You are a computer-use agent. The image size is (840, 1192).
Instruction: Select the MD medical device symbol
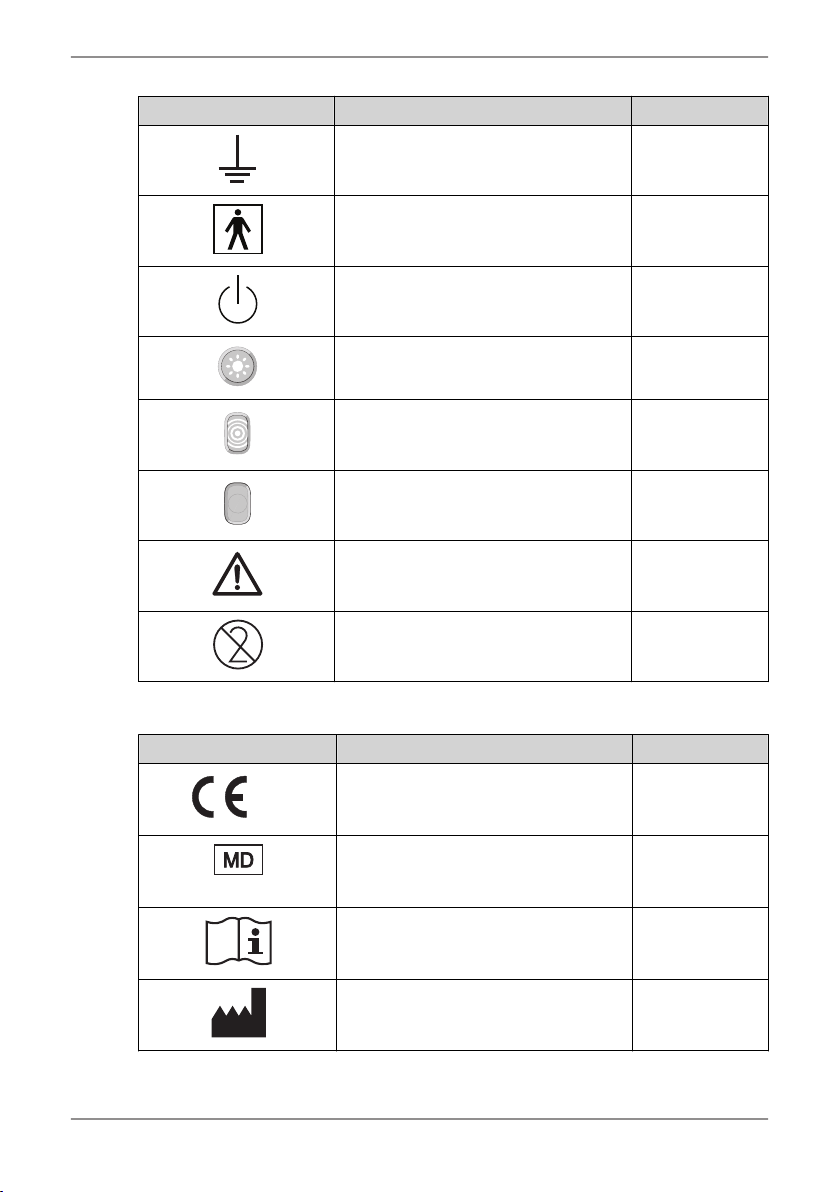[x=238, y=860]
